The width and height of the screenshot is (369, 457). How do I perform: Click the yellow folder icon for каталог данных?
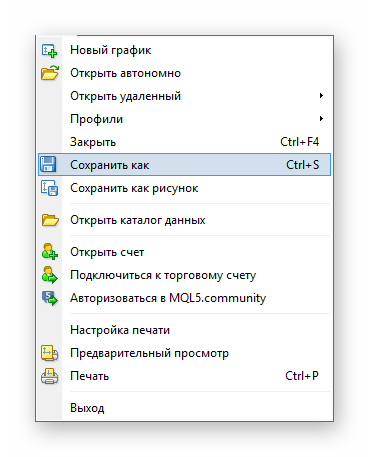pos(50,220)
